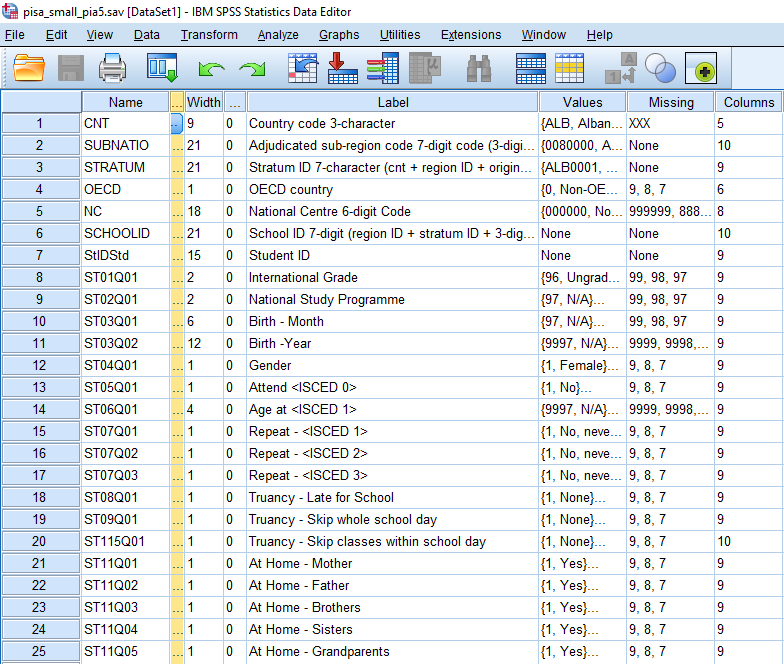The height and width of the screenshot is (664, 784).
Task: Click variable name STRATUM
Action: coord(114,168)
